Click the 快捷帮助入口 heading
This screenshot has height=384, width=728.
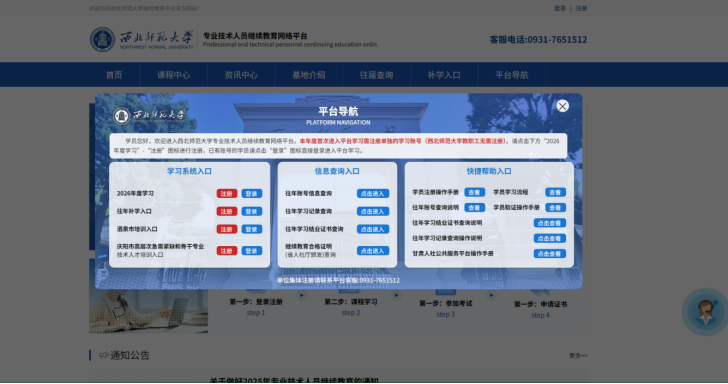click(x=489, y=171)
